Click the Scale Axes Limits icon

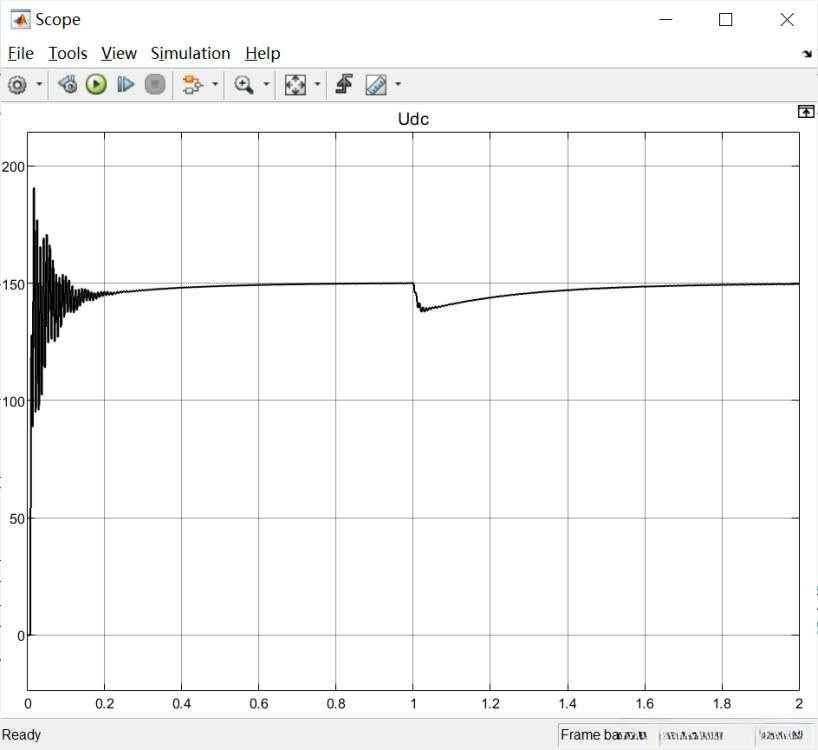295,84
